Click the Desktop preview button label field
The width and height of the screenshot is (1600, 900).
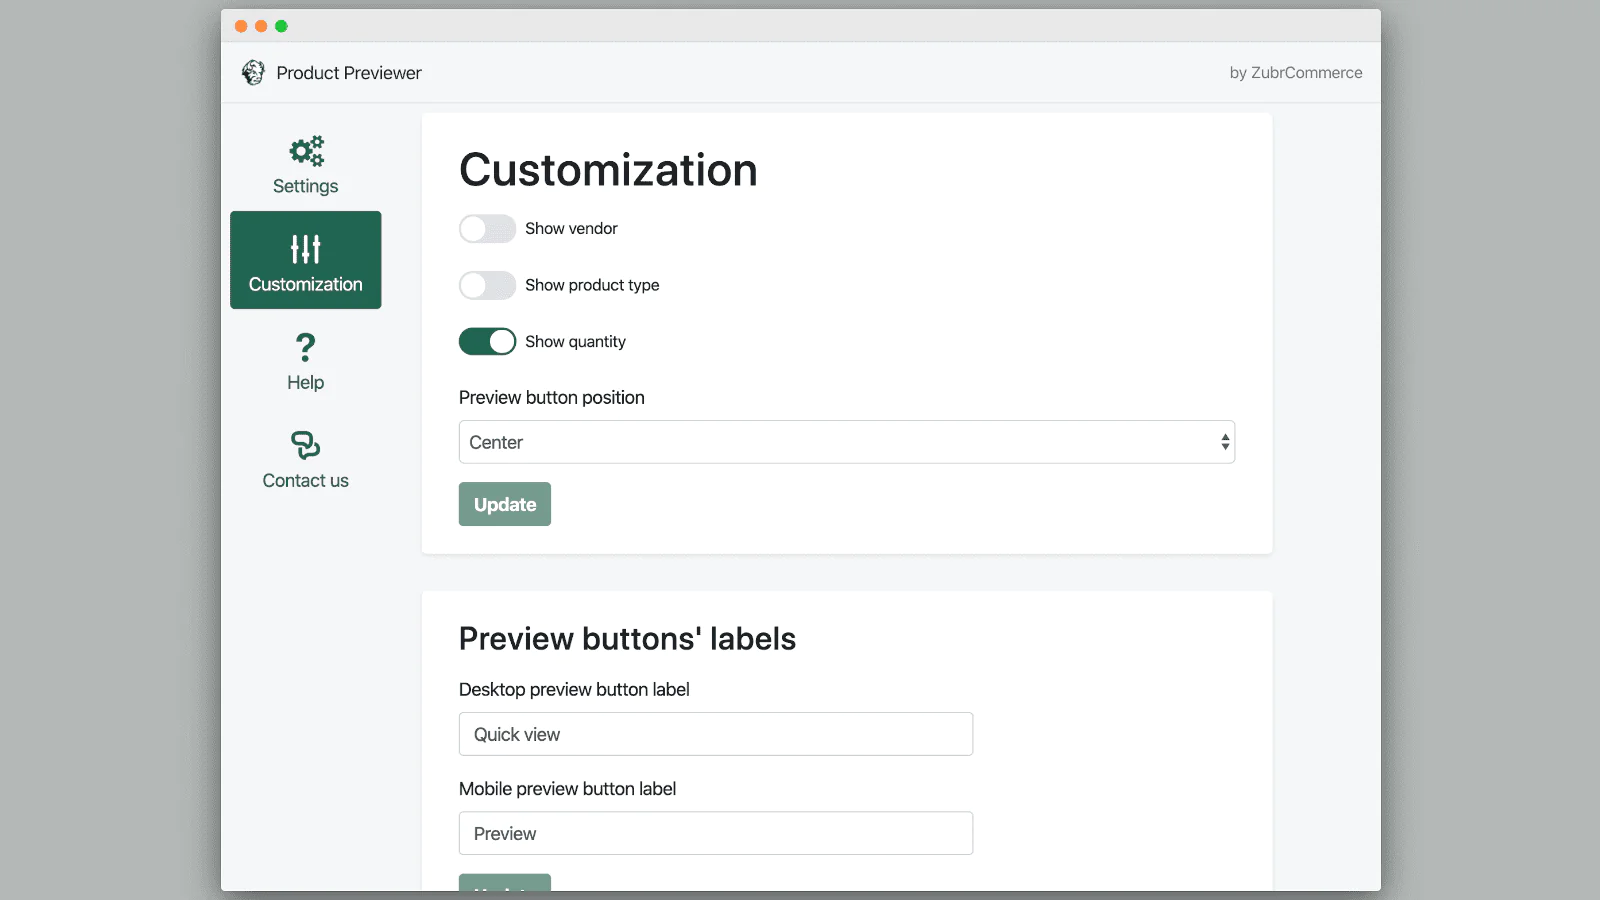coord(715,734)
